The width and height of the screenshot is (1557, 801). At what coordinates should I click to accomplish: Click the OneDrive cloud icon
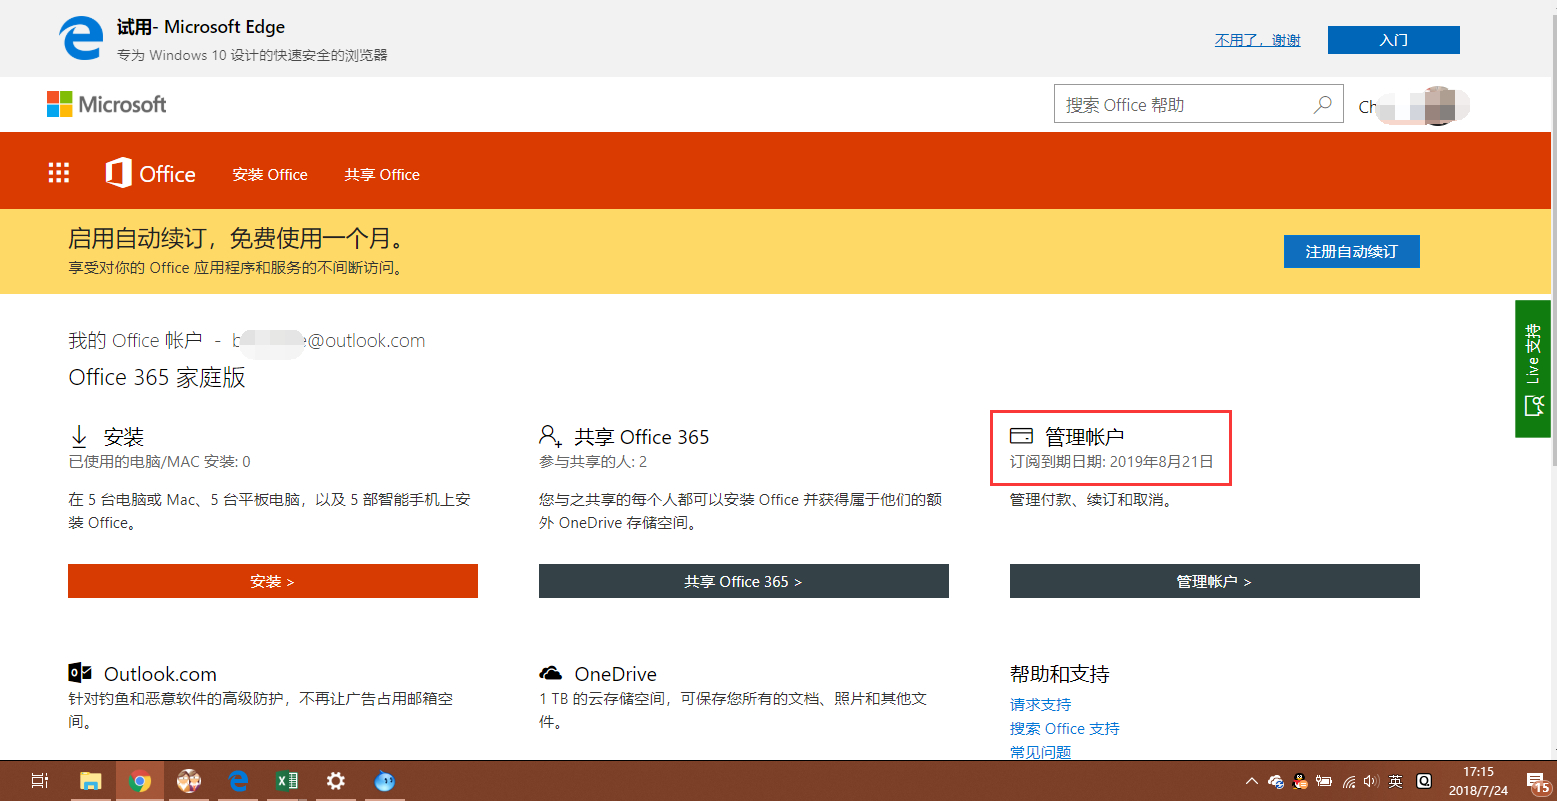click(x=550, y=673)
